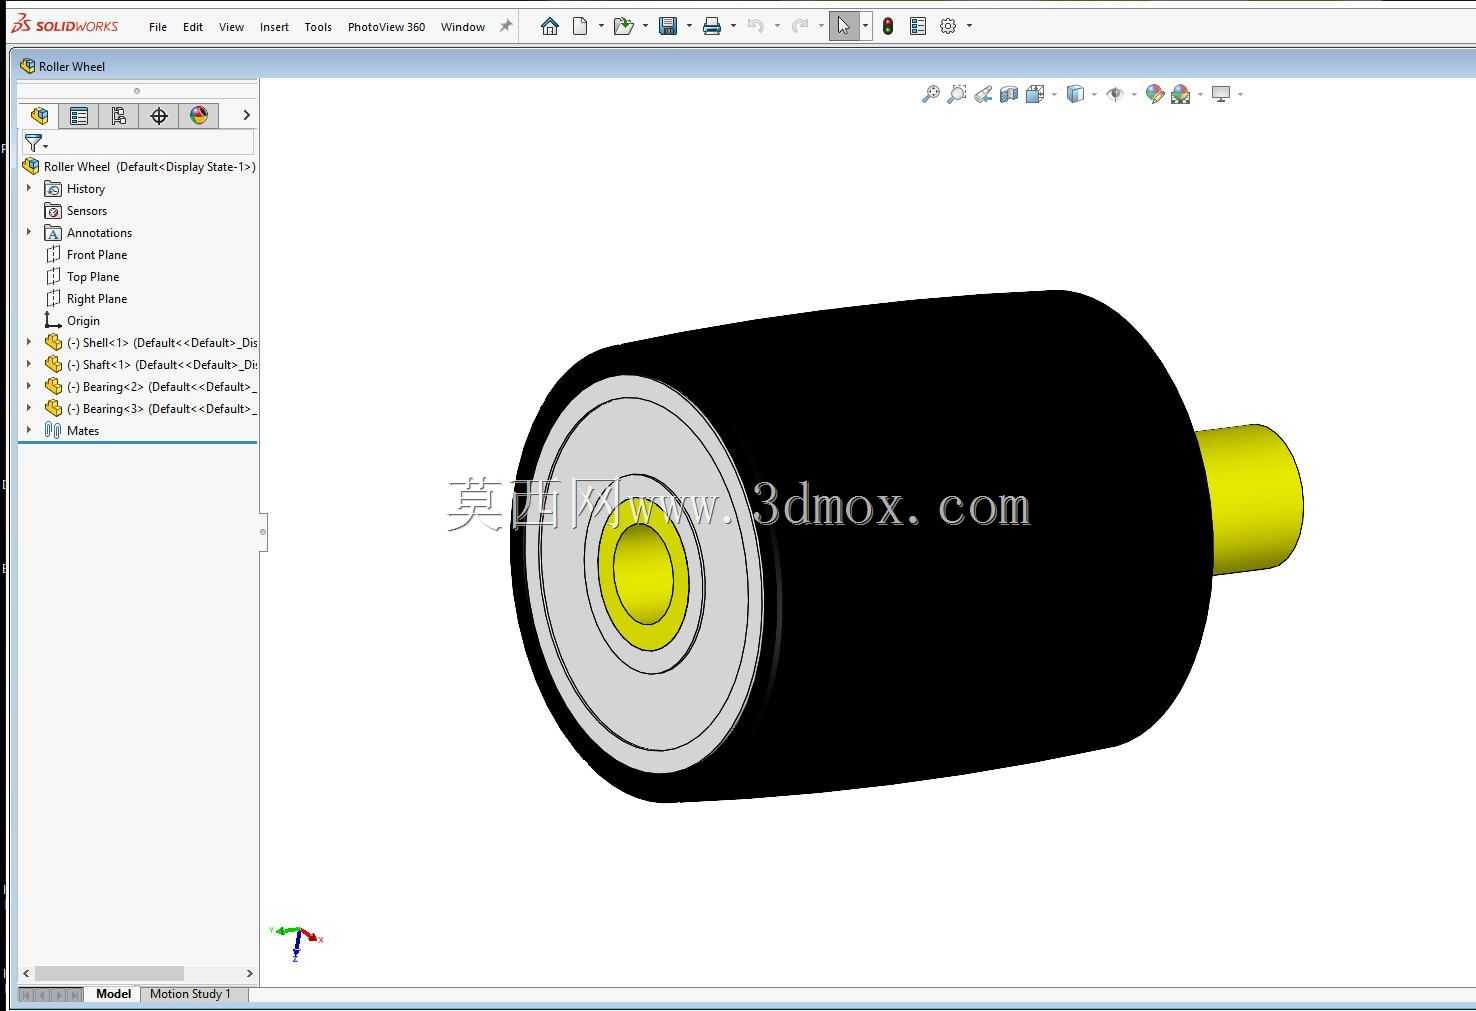Click the Print icon
The width and height of the screenshot is (1476, 1011).
pos(712,26)
